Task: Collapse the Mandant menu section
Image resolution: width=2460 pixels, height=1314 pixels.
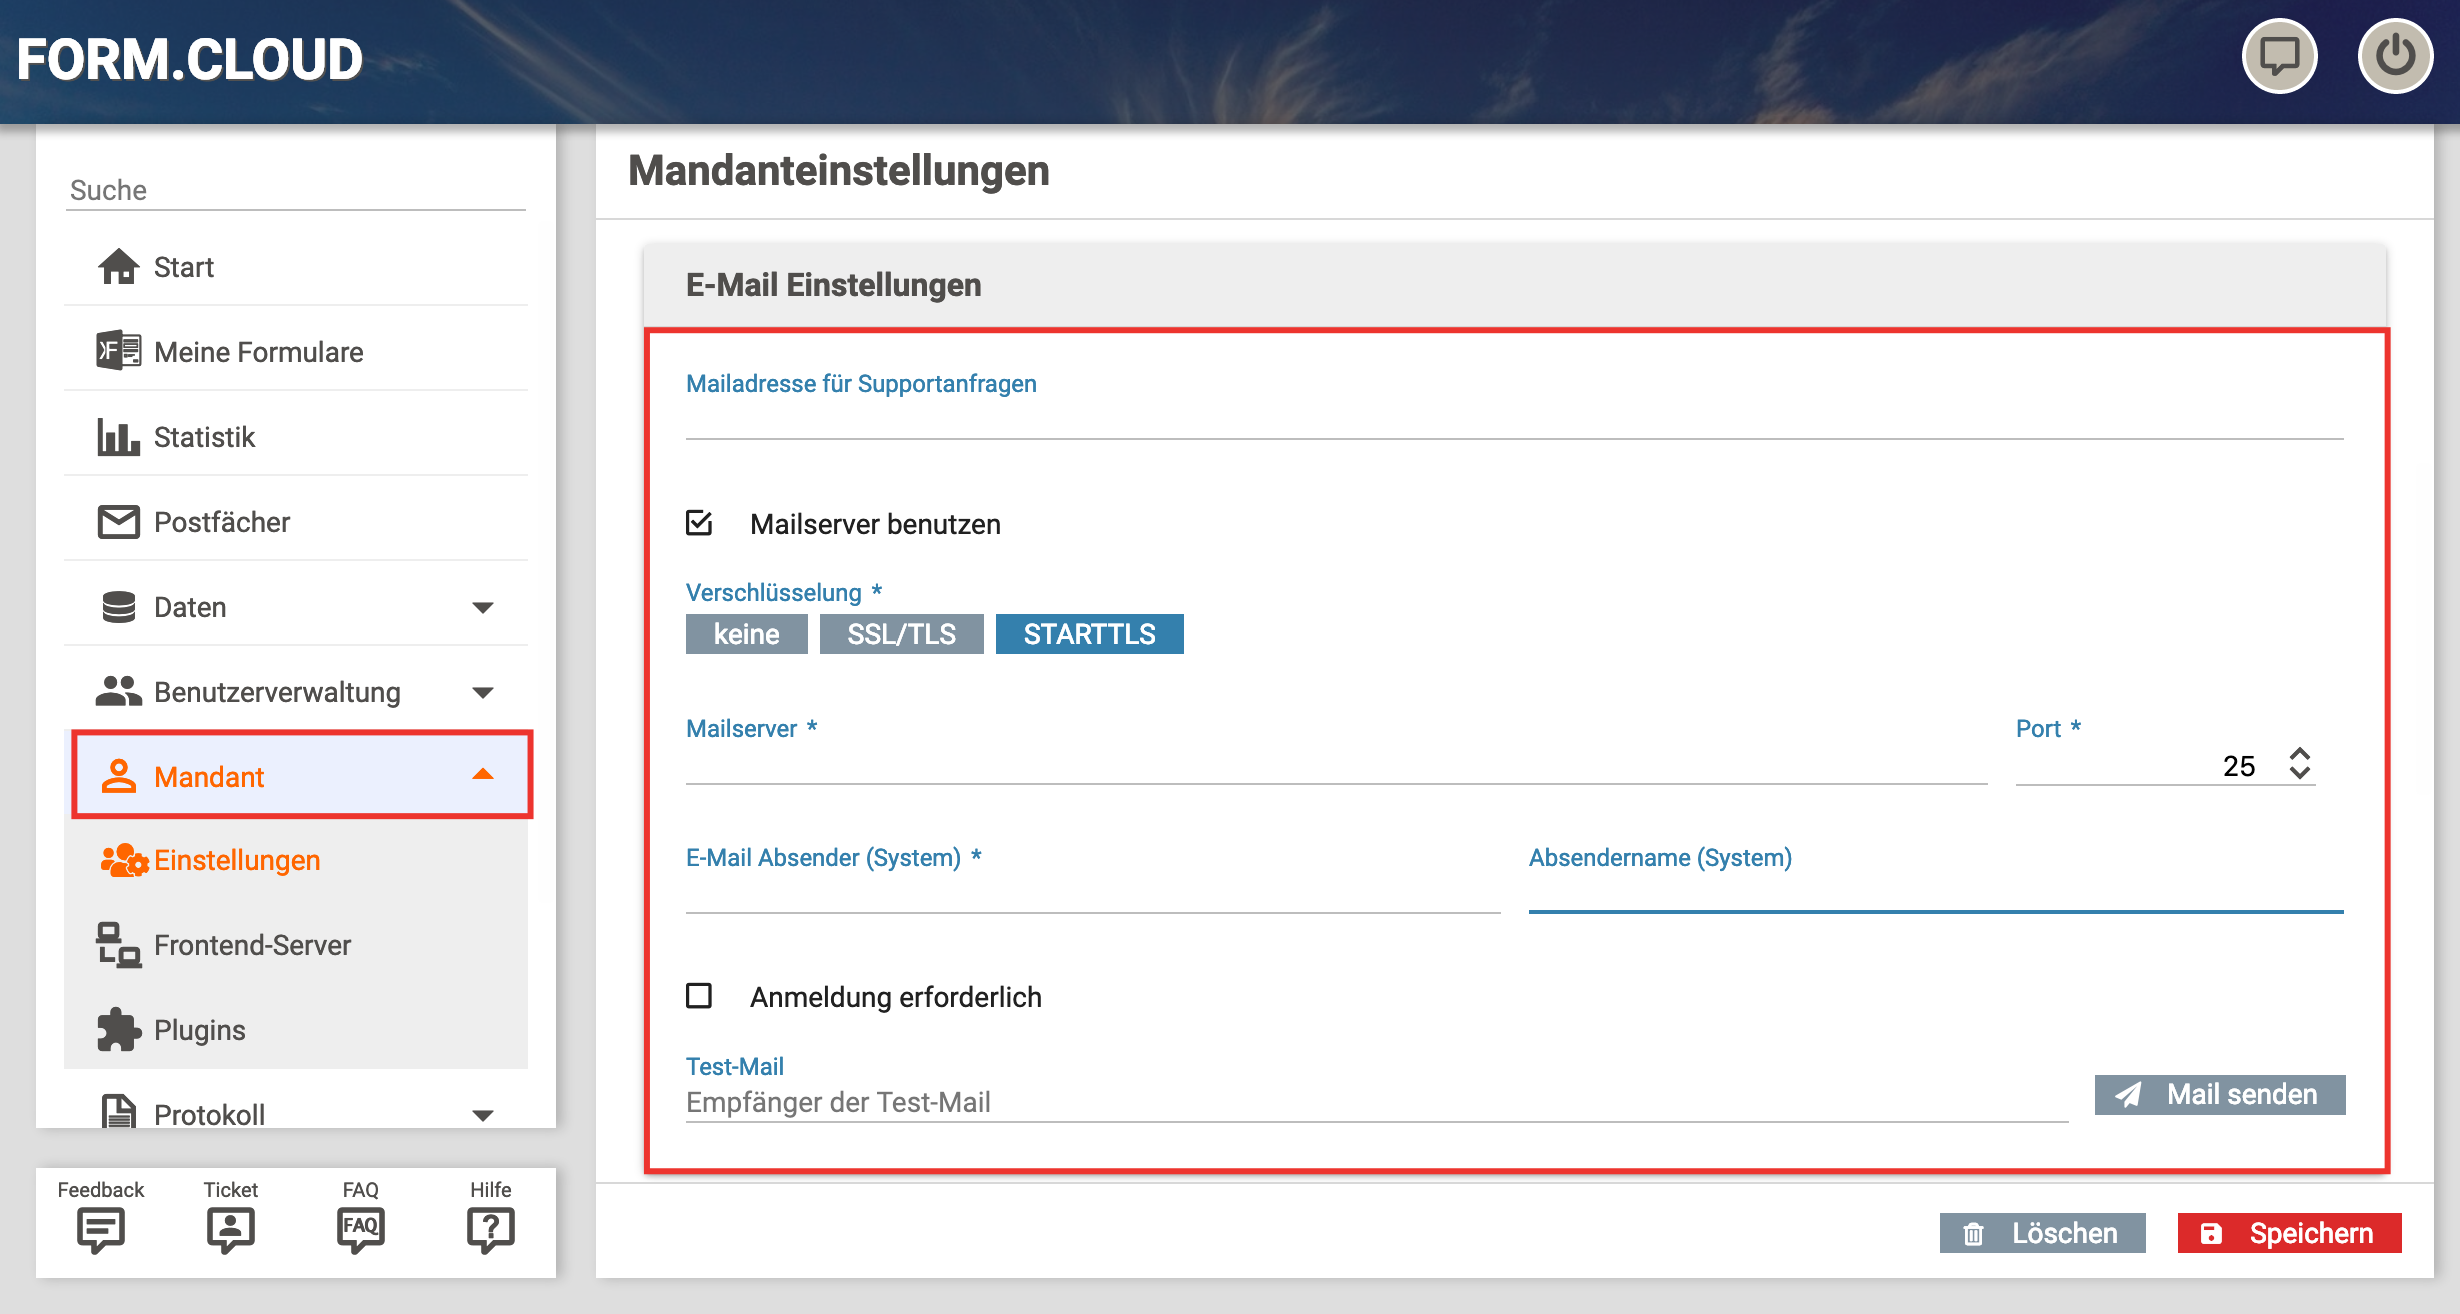Action: click(x=483, y=775)
